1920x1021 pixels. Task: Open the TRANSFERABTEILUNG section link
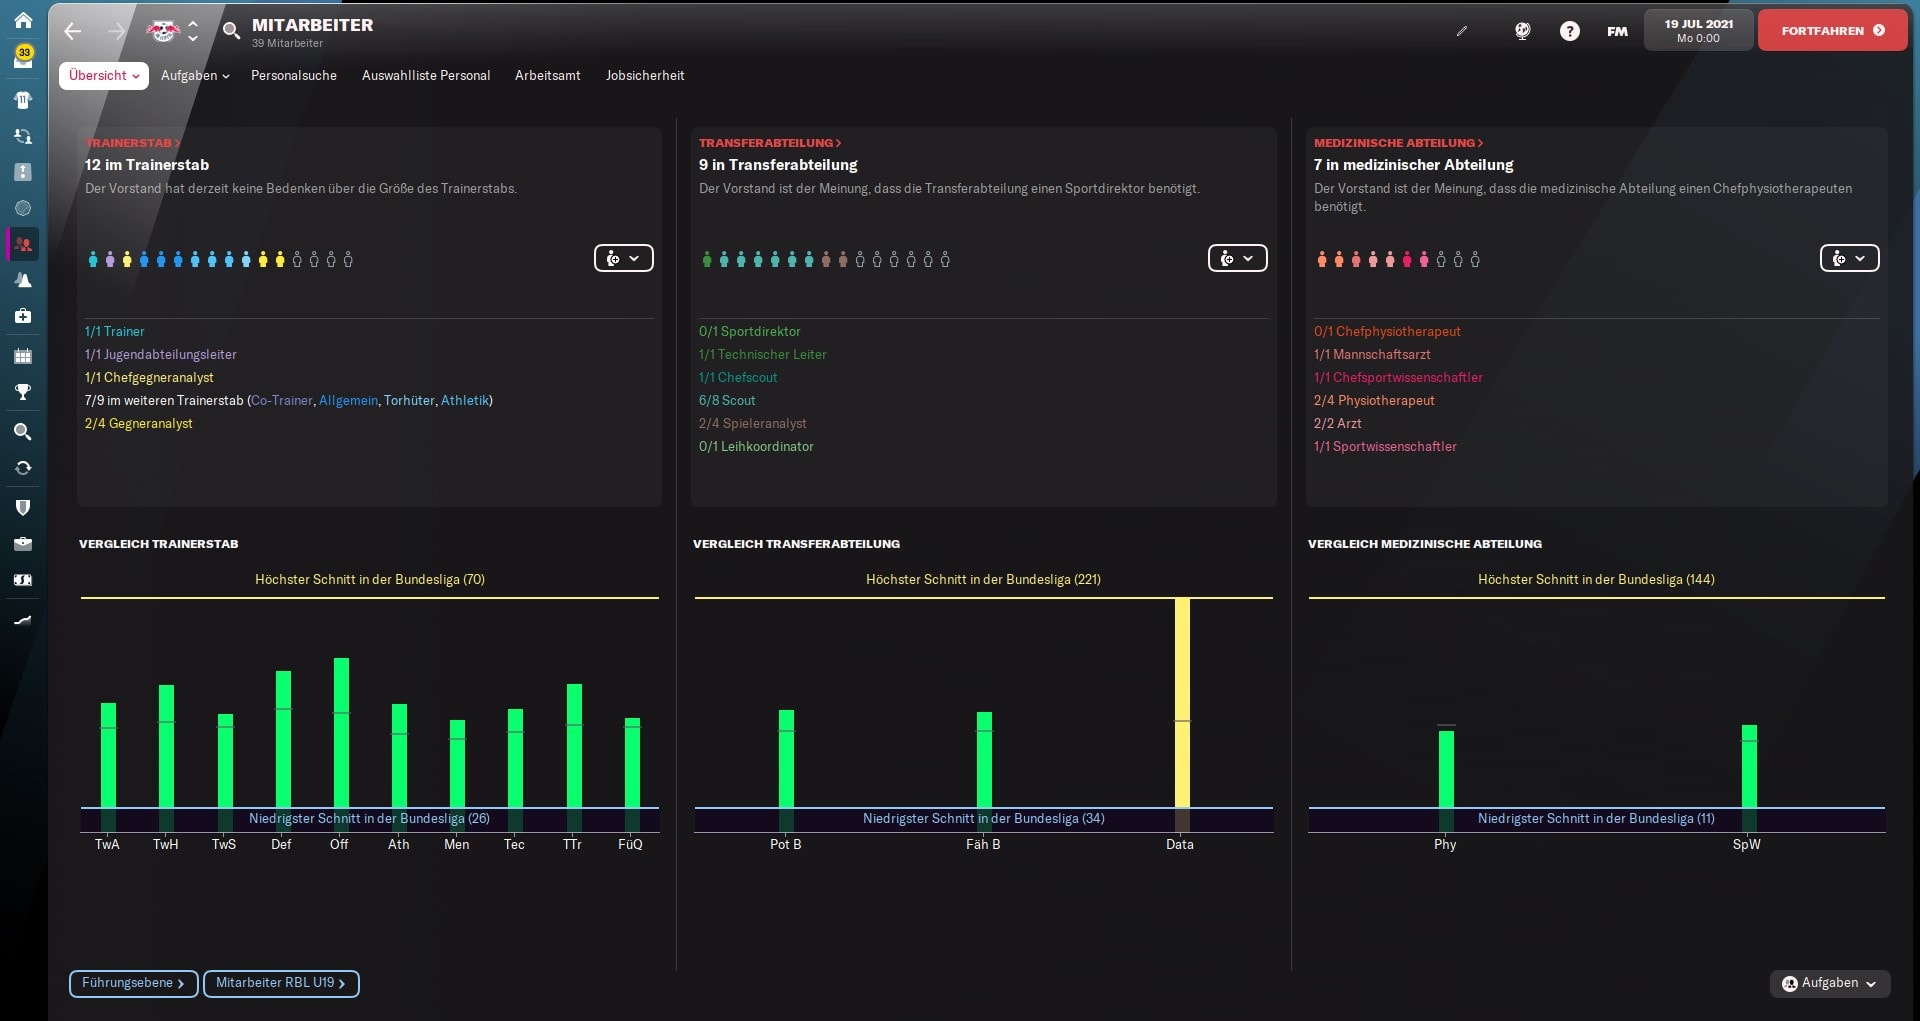click(769, 143)
